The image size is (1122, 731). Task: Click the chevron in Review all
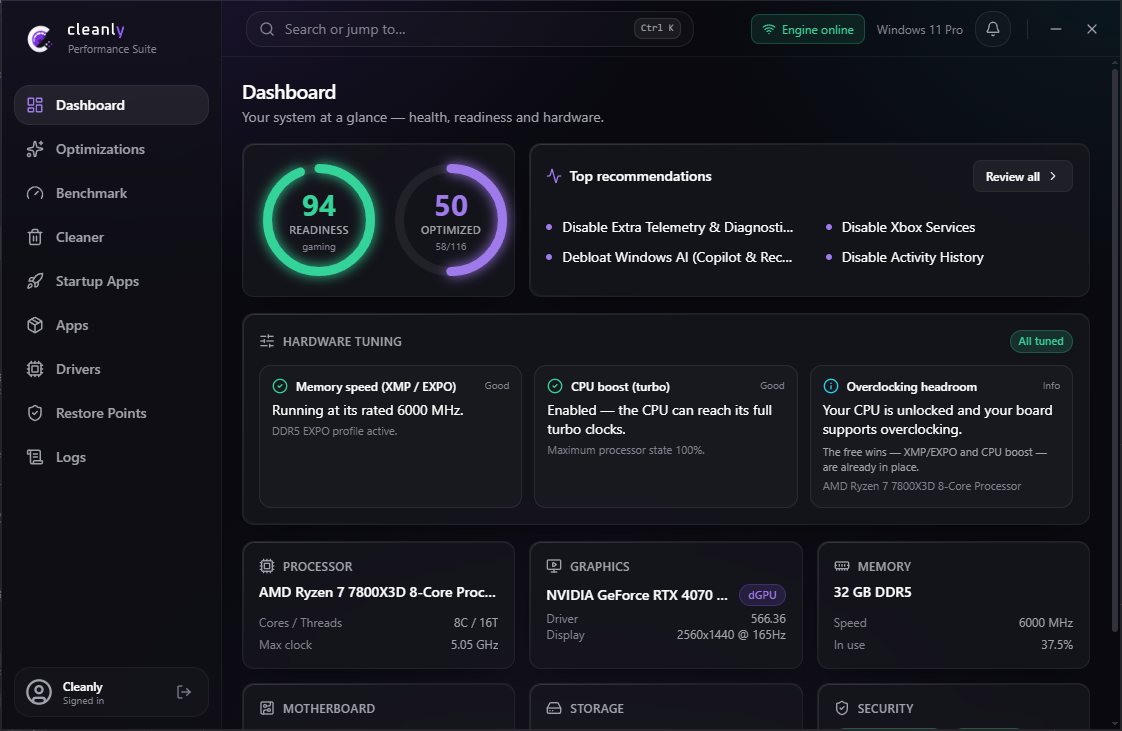coord(1053,176)
